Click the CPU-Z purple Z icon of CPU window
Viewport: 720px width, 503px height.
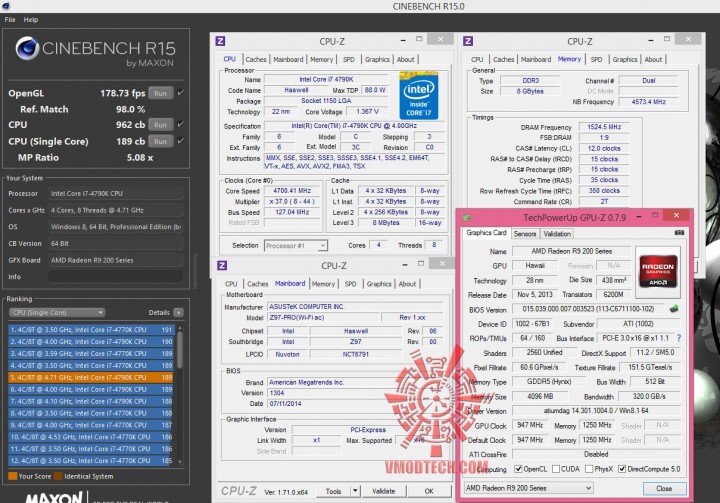tap(220, 41)
